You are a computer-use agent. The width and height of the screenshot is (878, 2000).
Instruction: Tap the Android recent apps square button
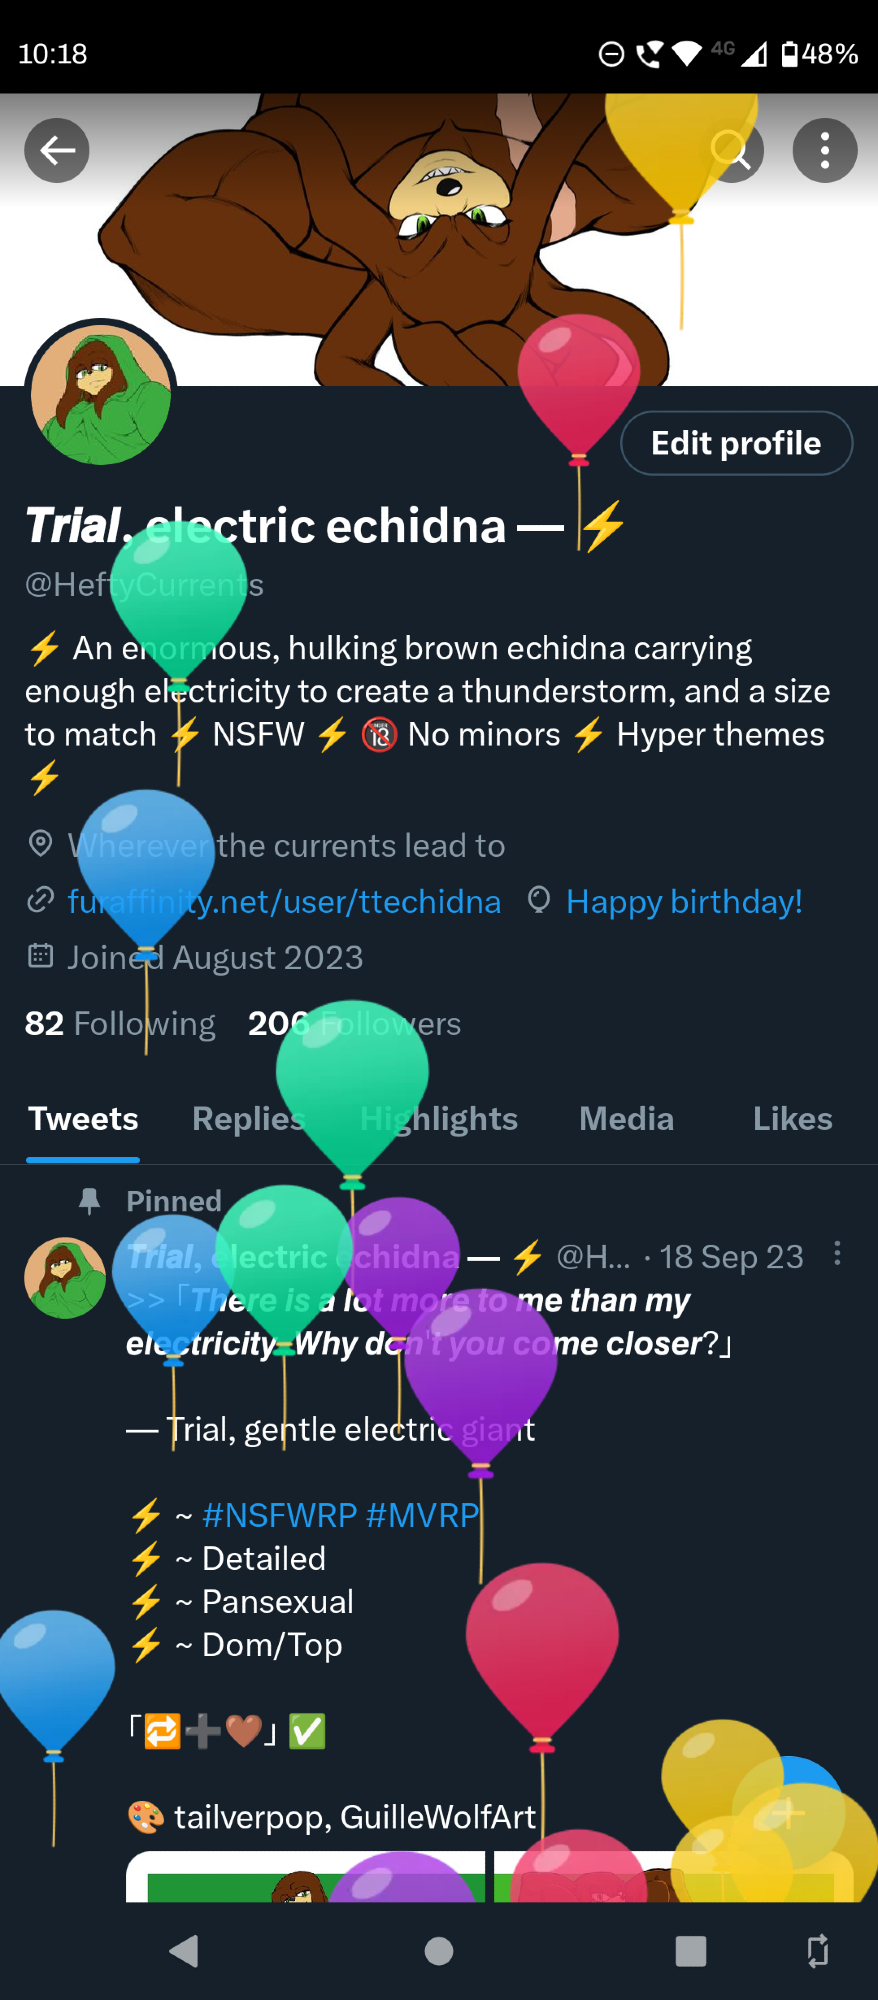pos(691,1951)
